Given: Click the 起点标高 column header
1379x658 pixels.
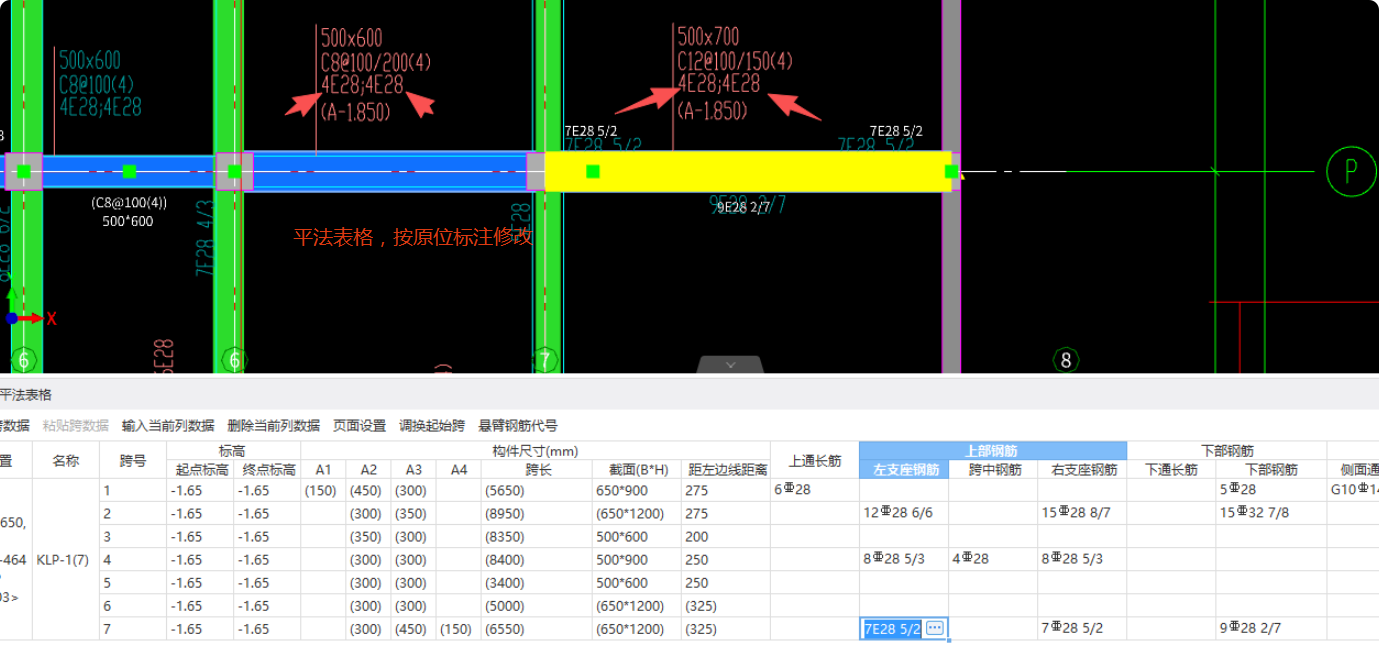Looking at the screenshot, I should pyautogui.click(x=200, y=469).
